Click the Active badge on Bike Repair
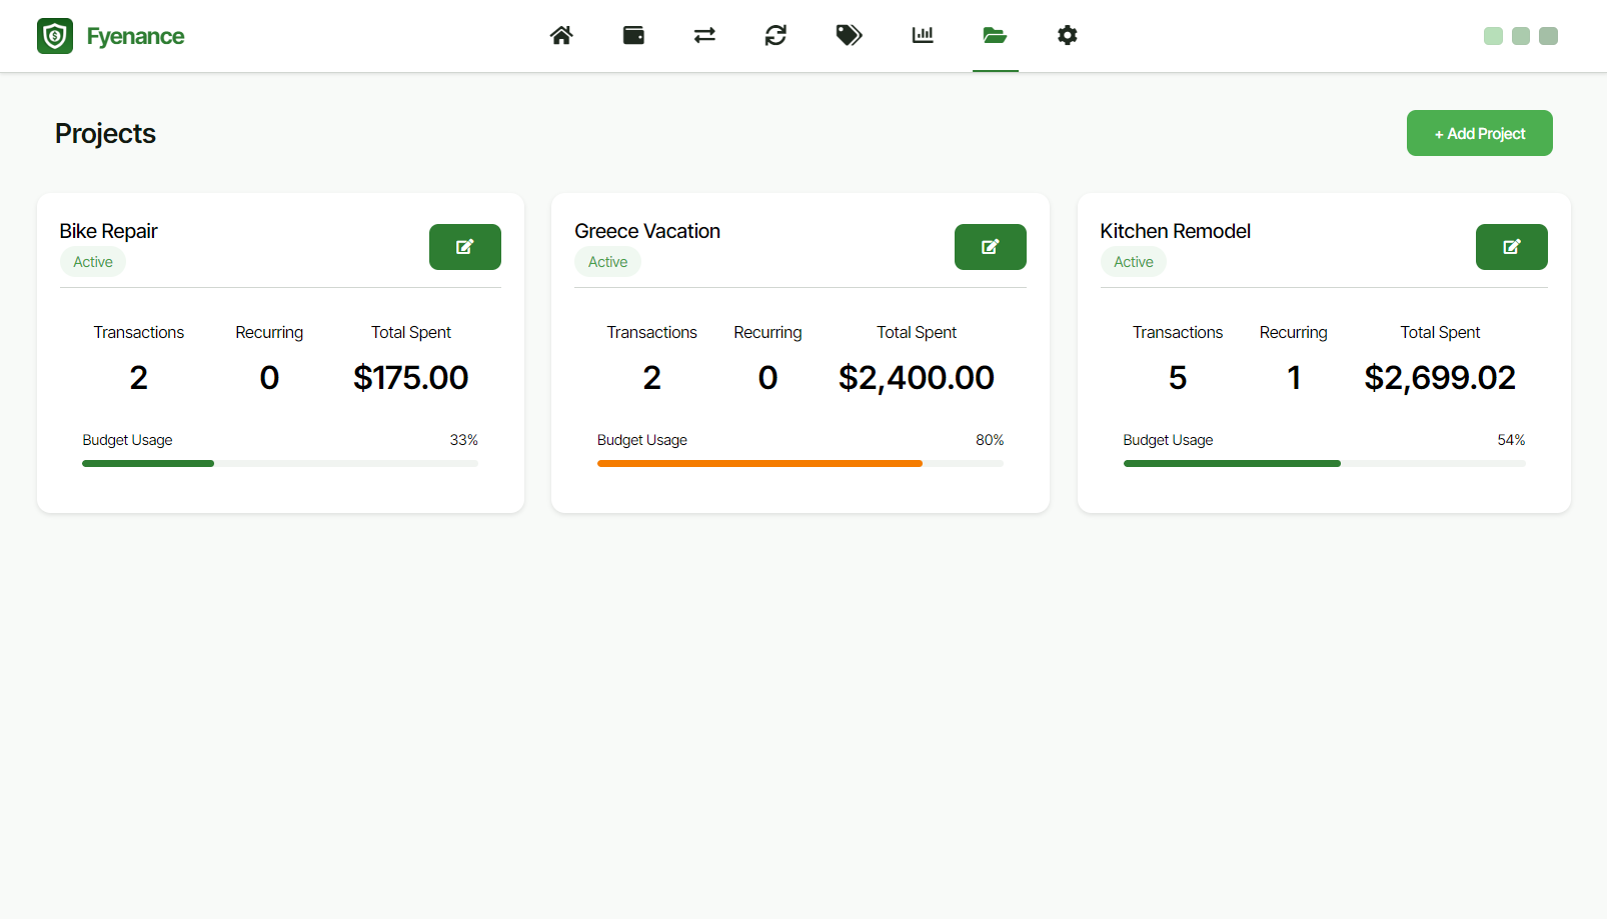The height and width of the screenshot is (919, 1607). point(92,261)
